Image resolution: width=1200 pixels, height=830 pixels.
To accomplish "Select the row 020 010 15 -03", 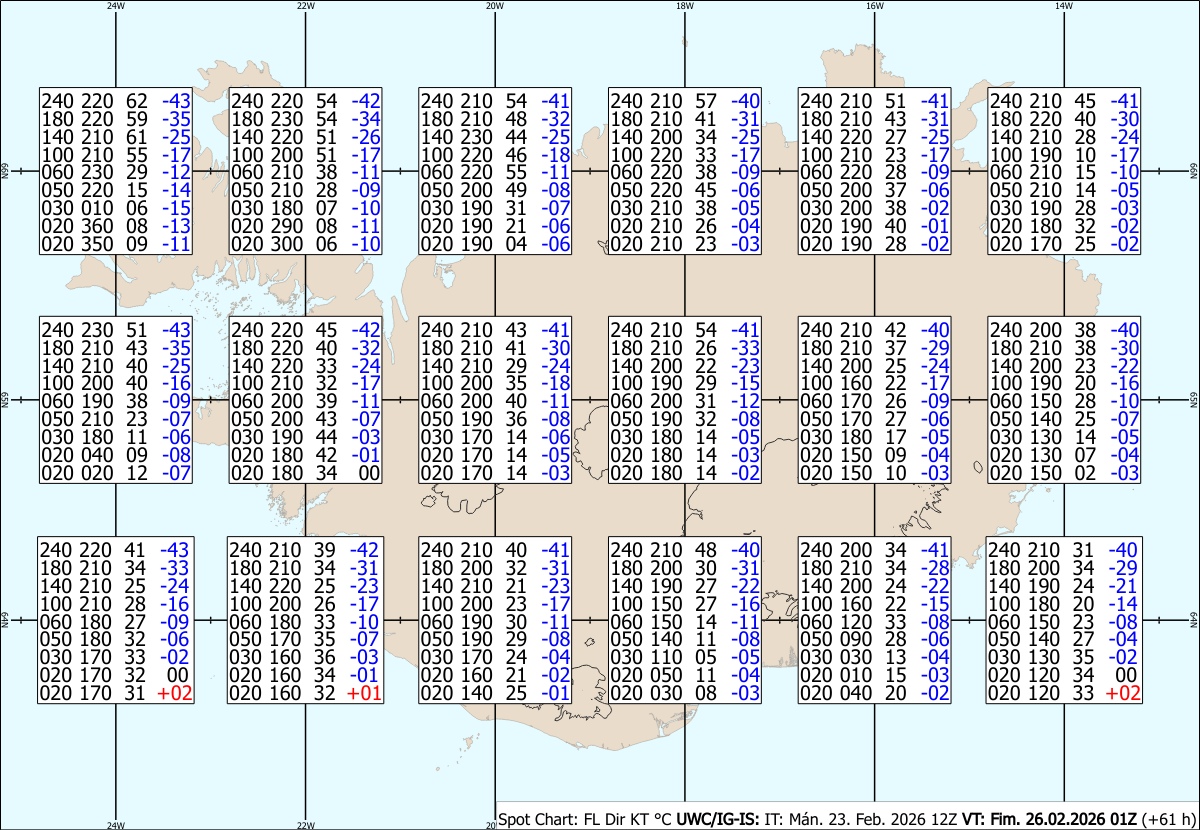I will (x=875, y=675).
